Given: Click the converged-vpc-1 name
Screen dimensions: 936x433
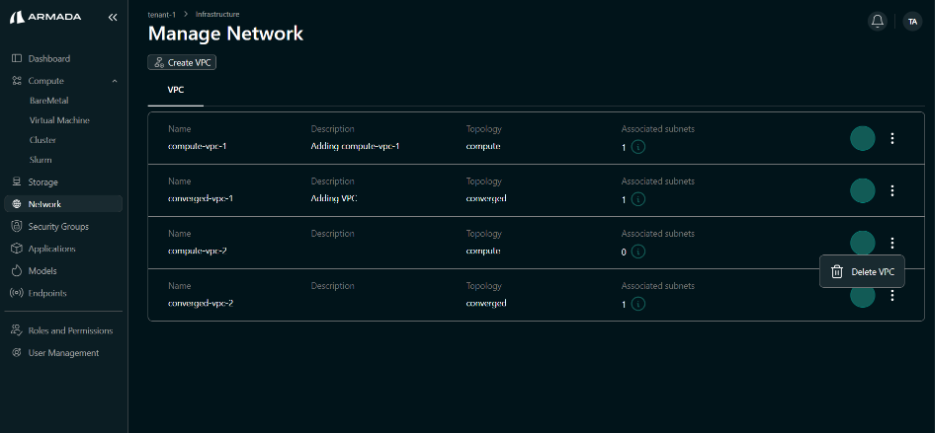Looking at the screenshot, I should point(200,198).
